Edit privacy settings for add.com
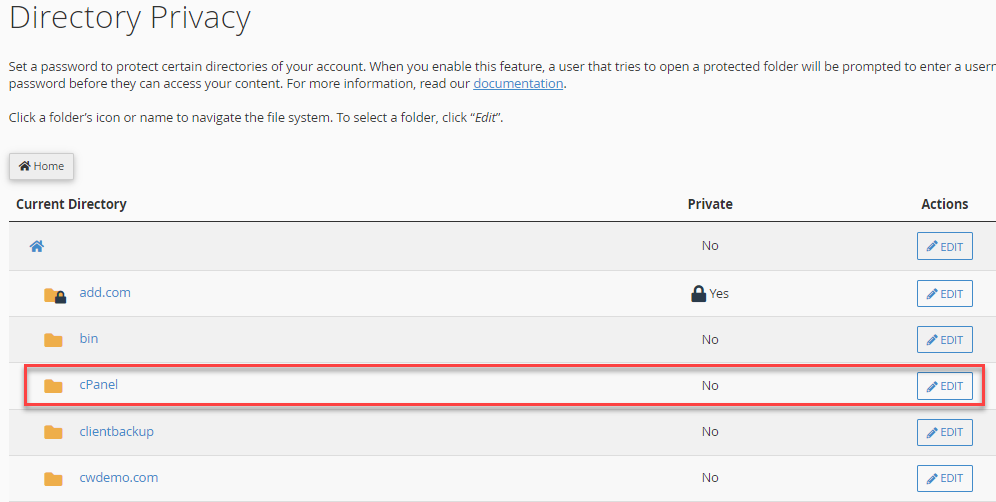Screen dimensions: 996x502 [x=944, y=294]
